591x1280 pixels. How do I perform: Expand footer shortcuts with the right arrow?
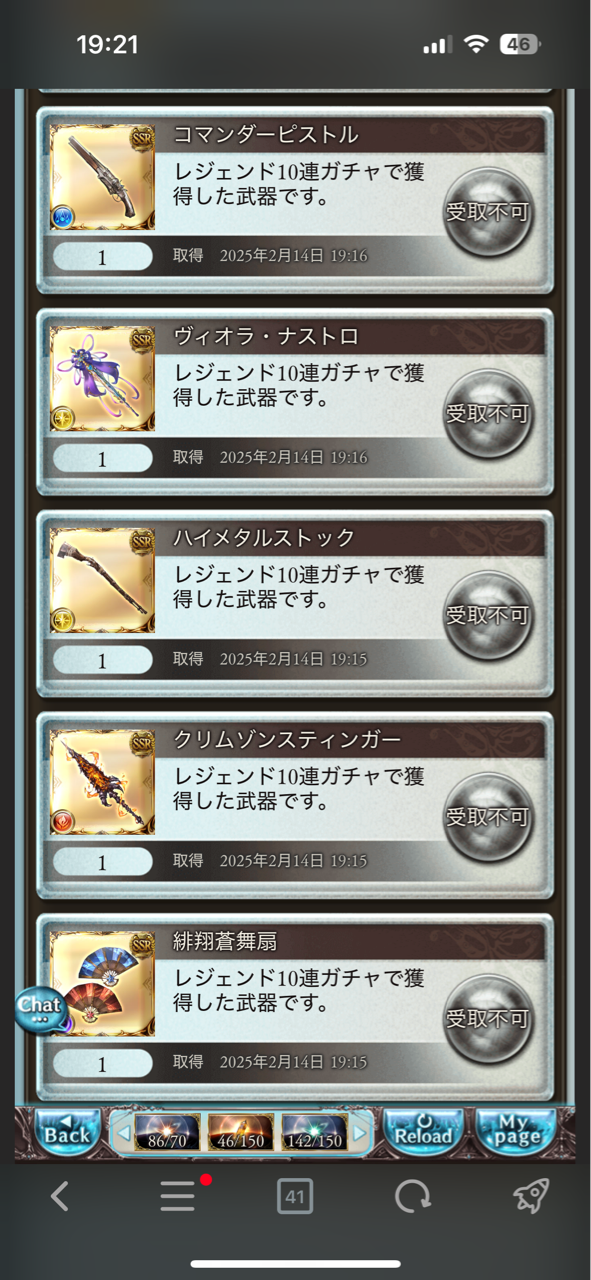pos(359,1134)
